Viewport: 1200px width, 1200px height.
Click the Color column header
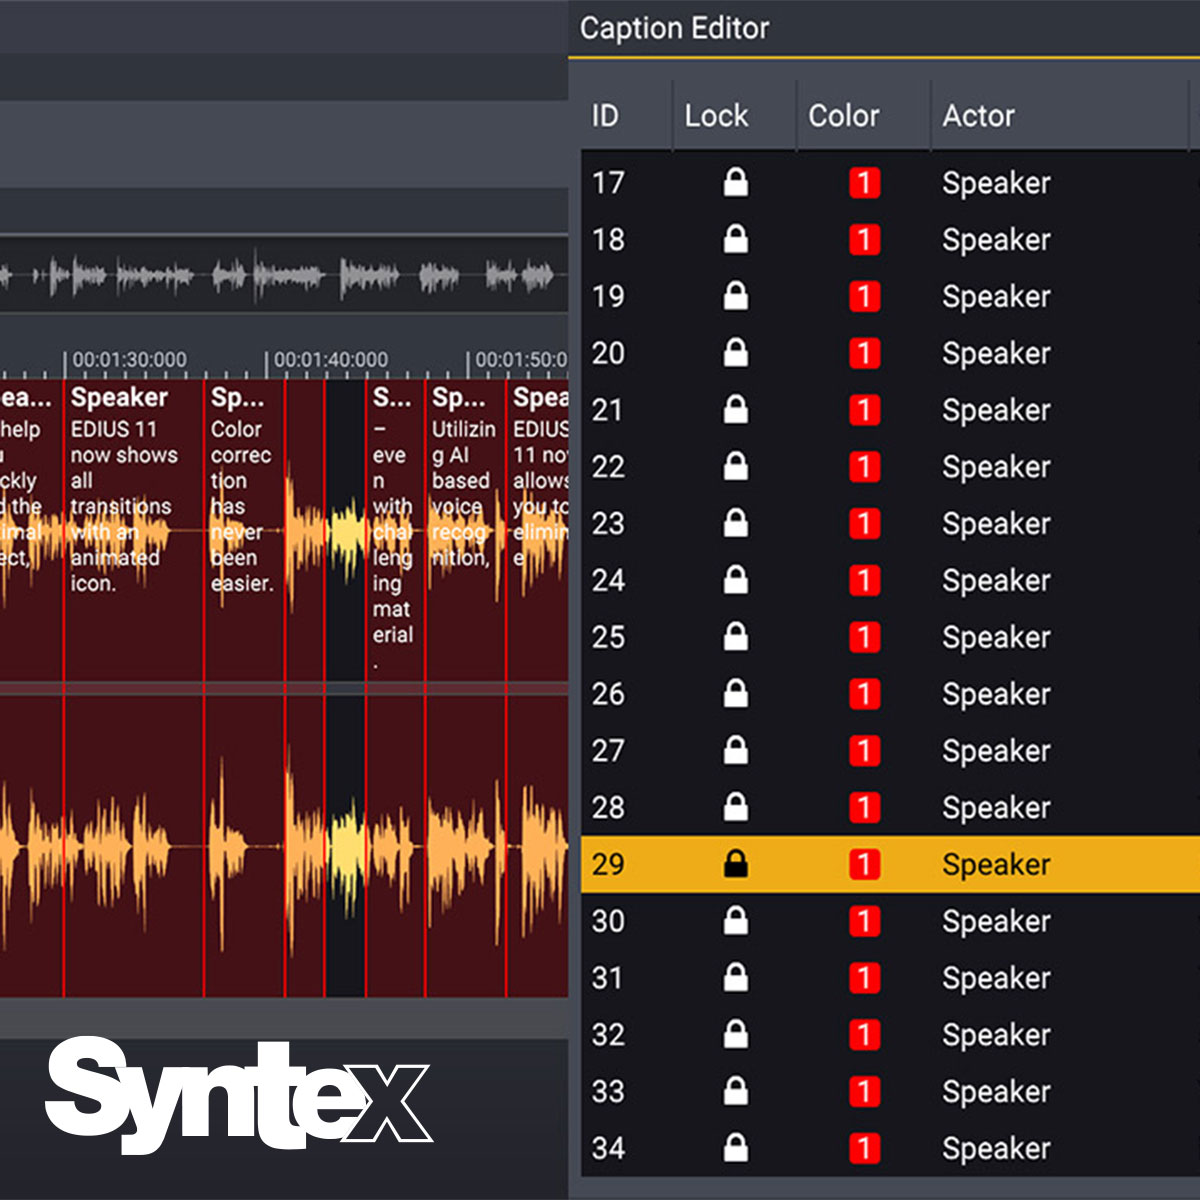coord(843,116)
